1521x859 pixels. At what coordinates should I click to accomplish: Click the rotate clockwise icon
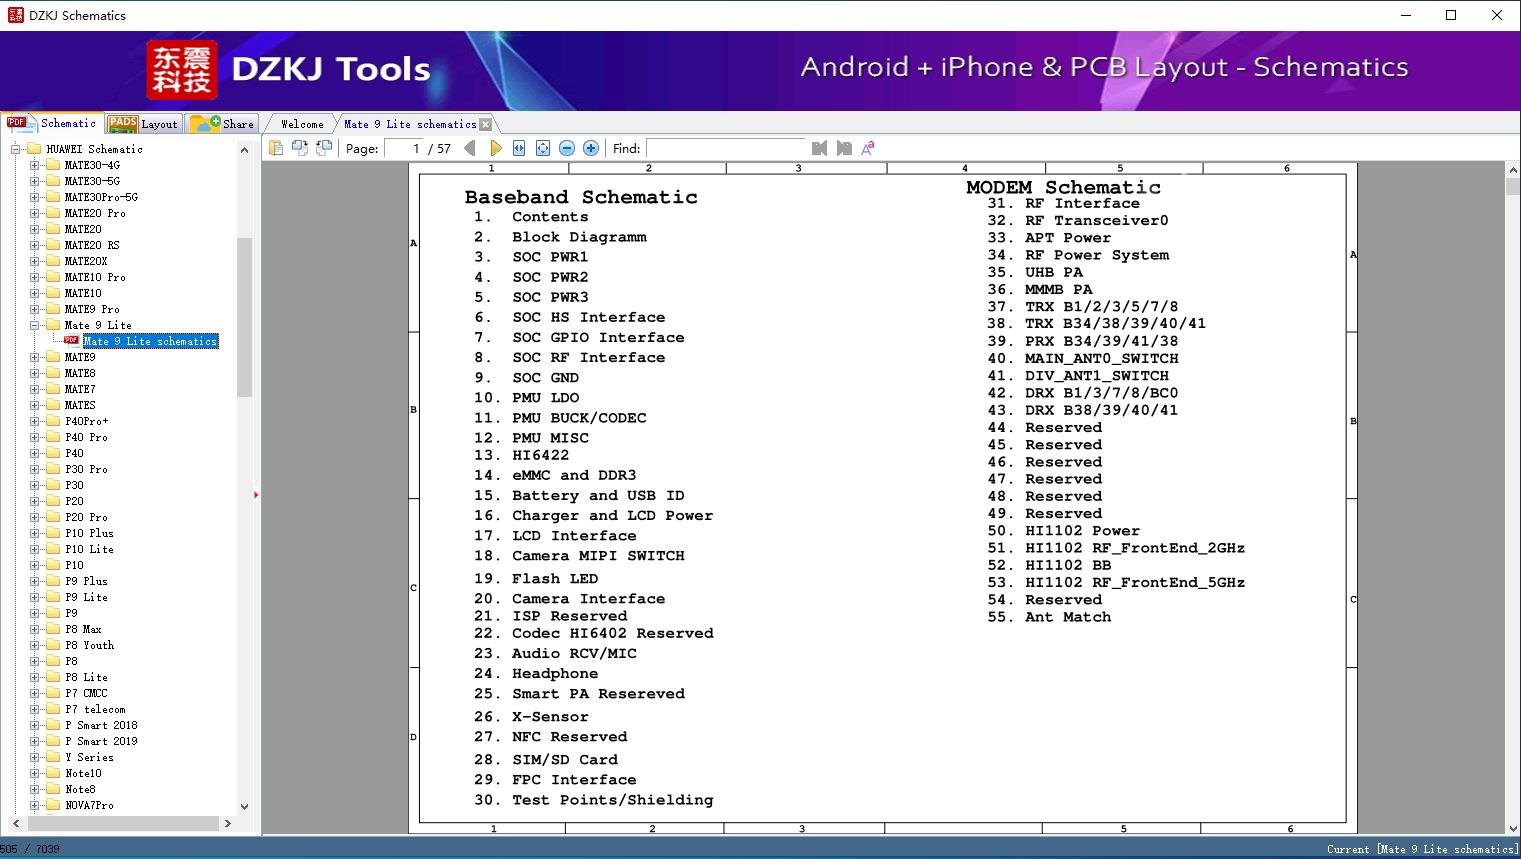click(x=324, y=148)
